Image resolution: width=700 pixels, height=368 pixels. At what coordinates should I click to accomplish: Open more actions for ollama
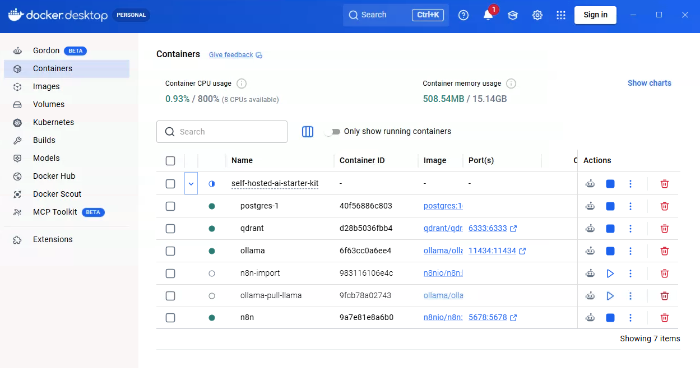coord(630,251)
